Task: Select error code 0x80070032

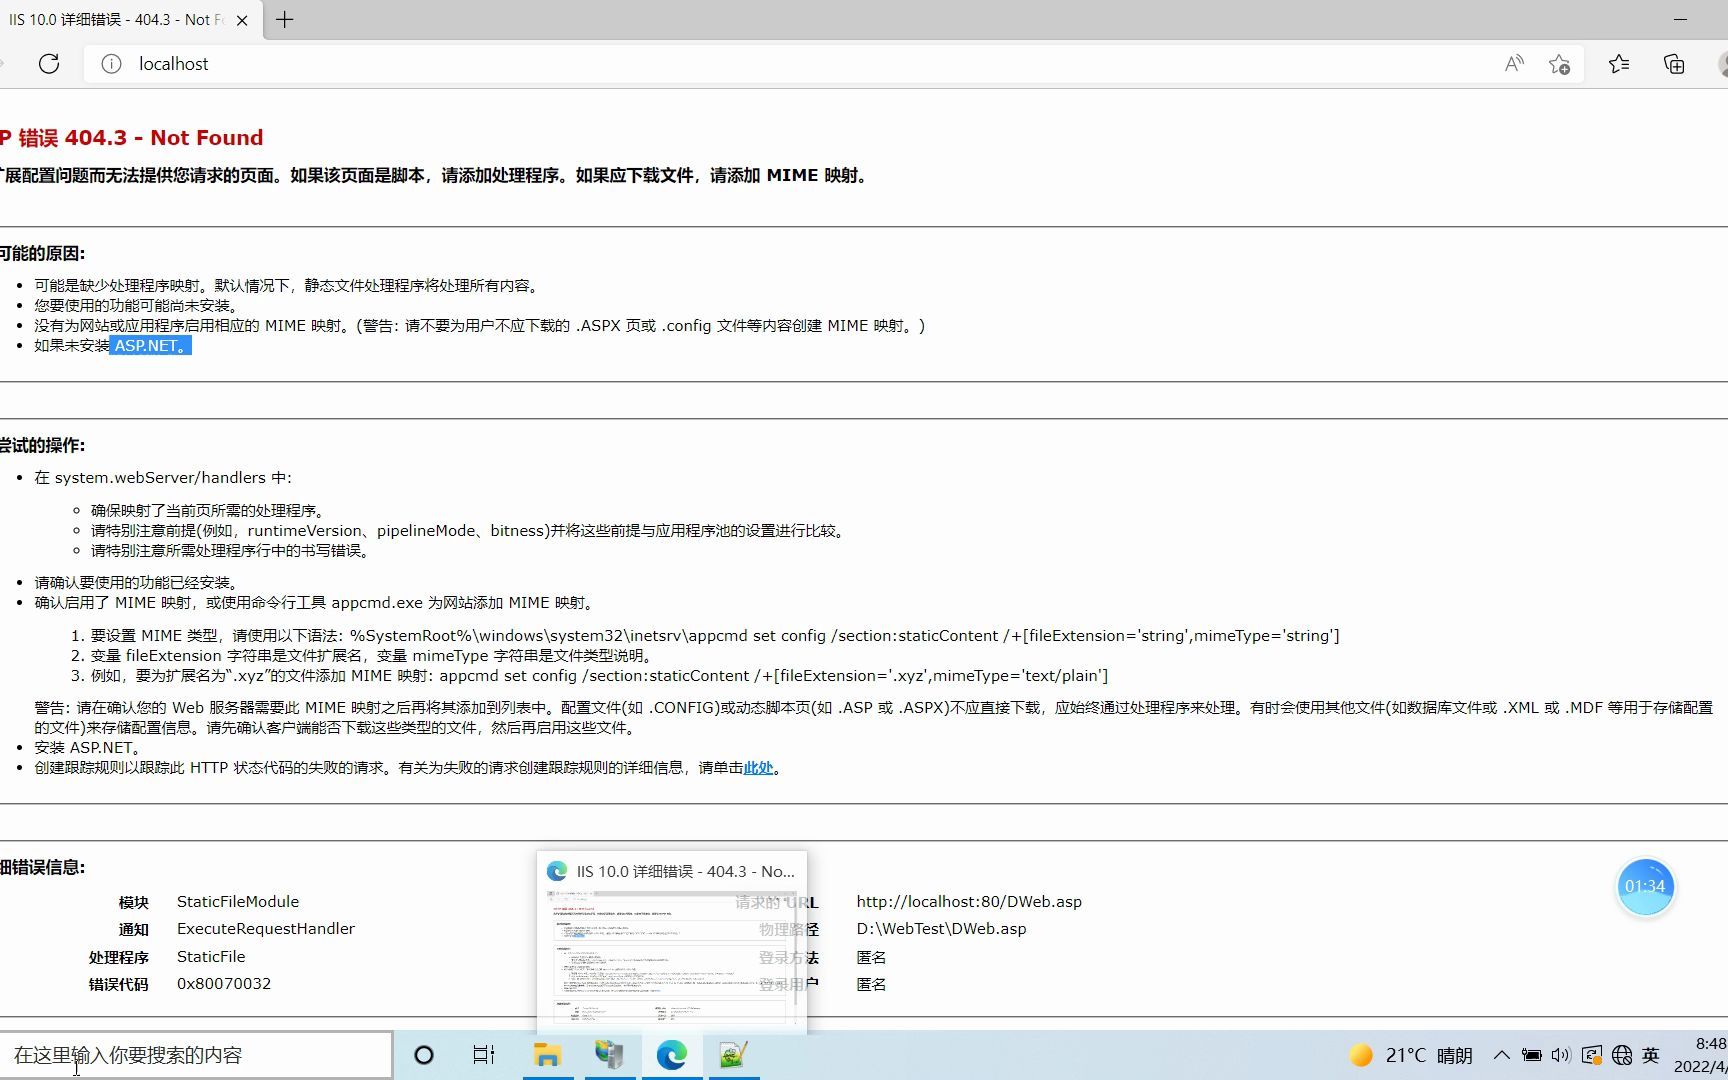Action: pos(224,983)
